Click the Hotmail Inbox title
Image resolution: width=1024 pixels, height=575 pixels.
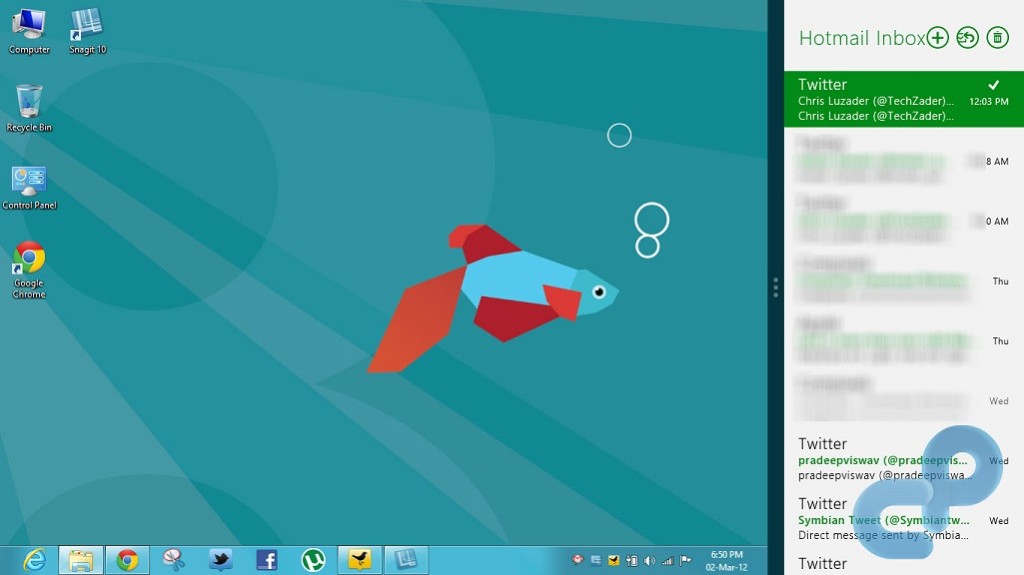pos(861,39)
